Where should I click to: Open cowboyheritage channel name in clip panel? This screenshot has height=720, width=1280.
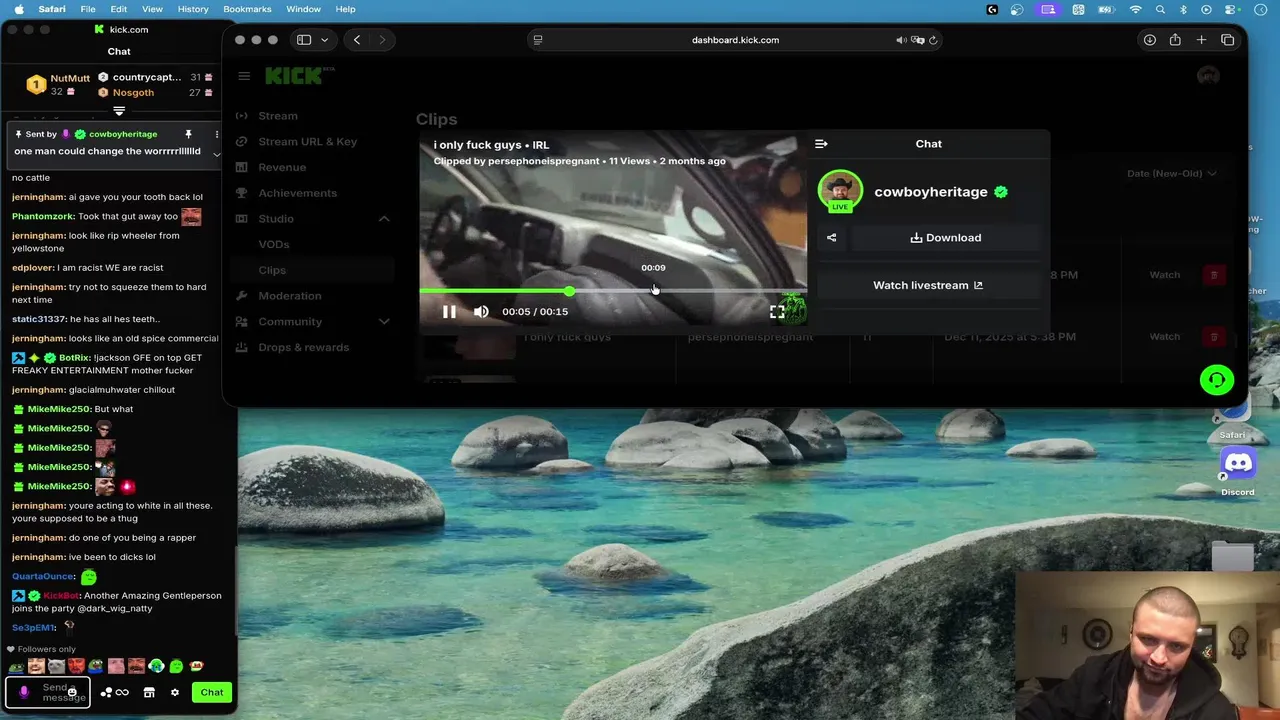pyautogui.click(x=930, y=192)
